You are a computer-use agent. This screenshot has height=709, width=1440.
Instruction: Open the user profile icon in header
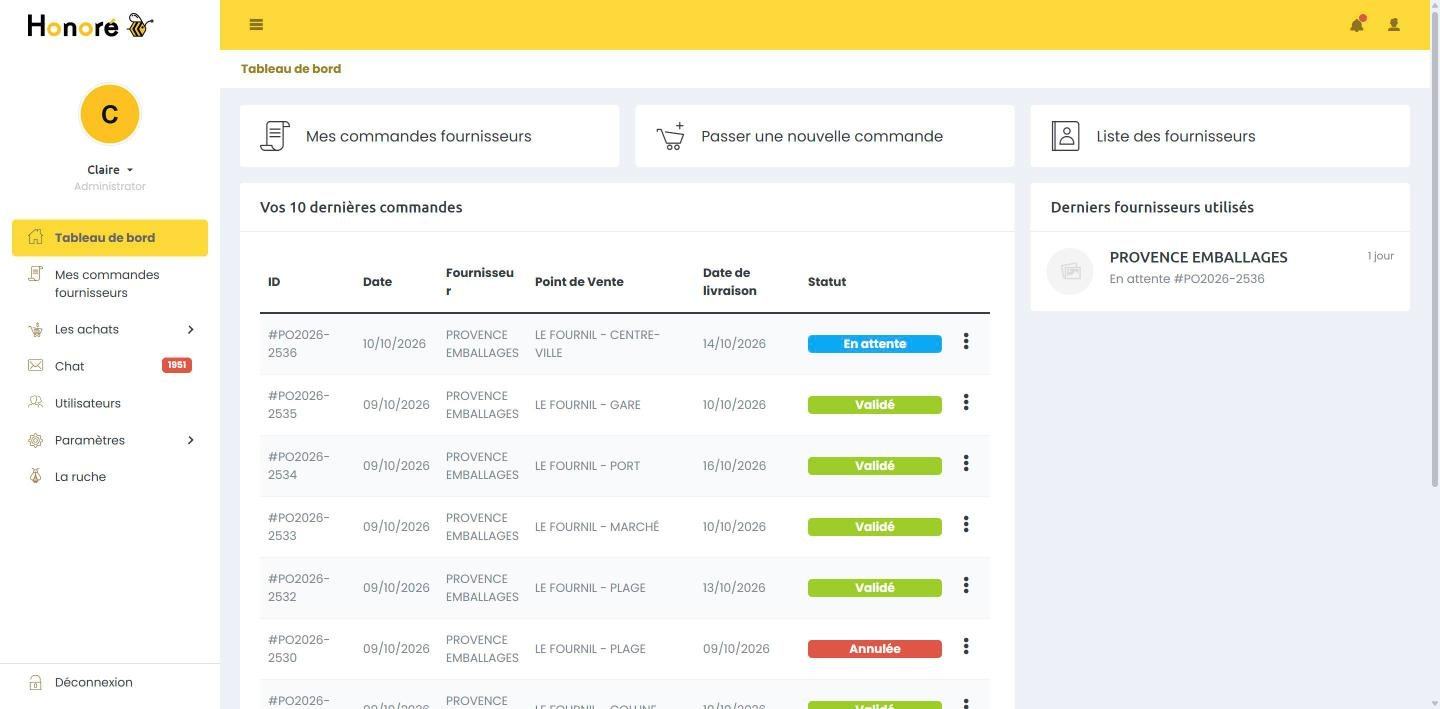pyautogui.click(x=1394, y=25)
